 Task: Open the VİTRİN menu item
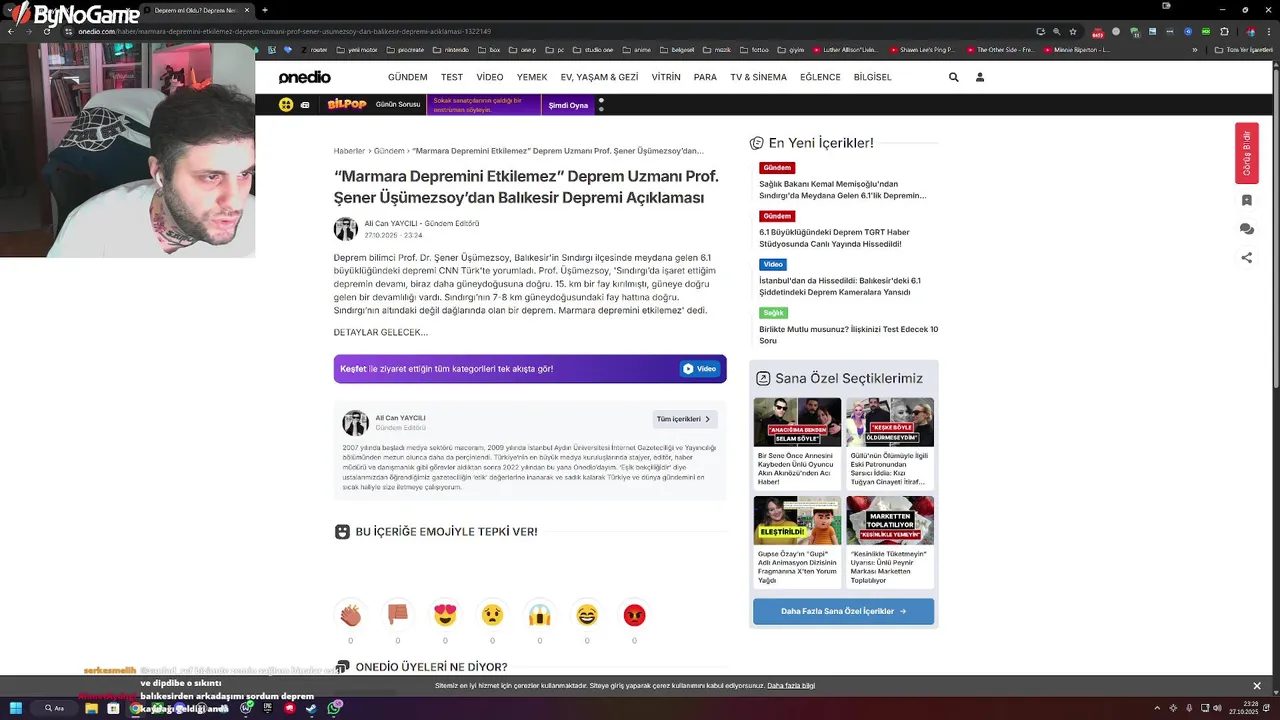[x=666, y=77]
